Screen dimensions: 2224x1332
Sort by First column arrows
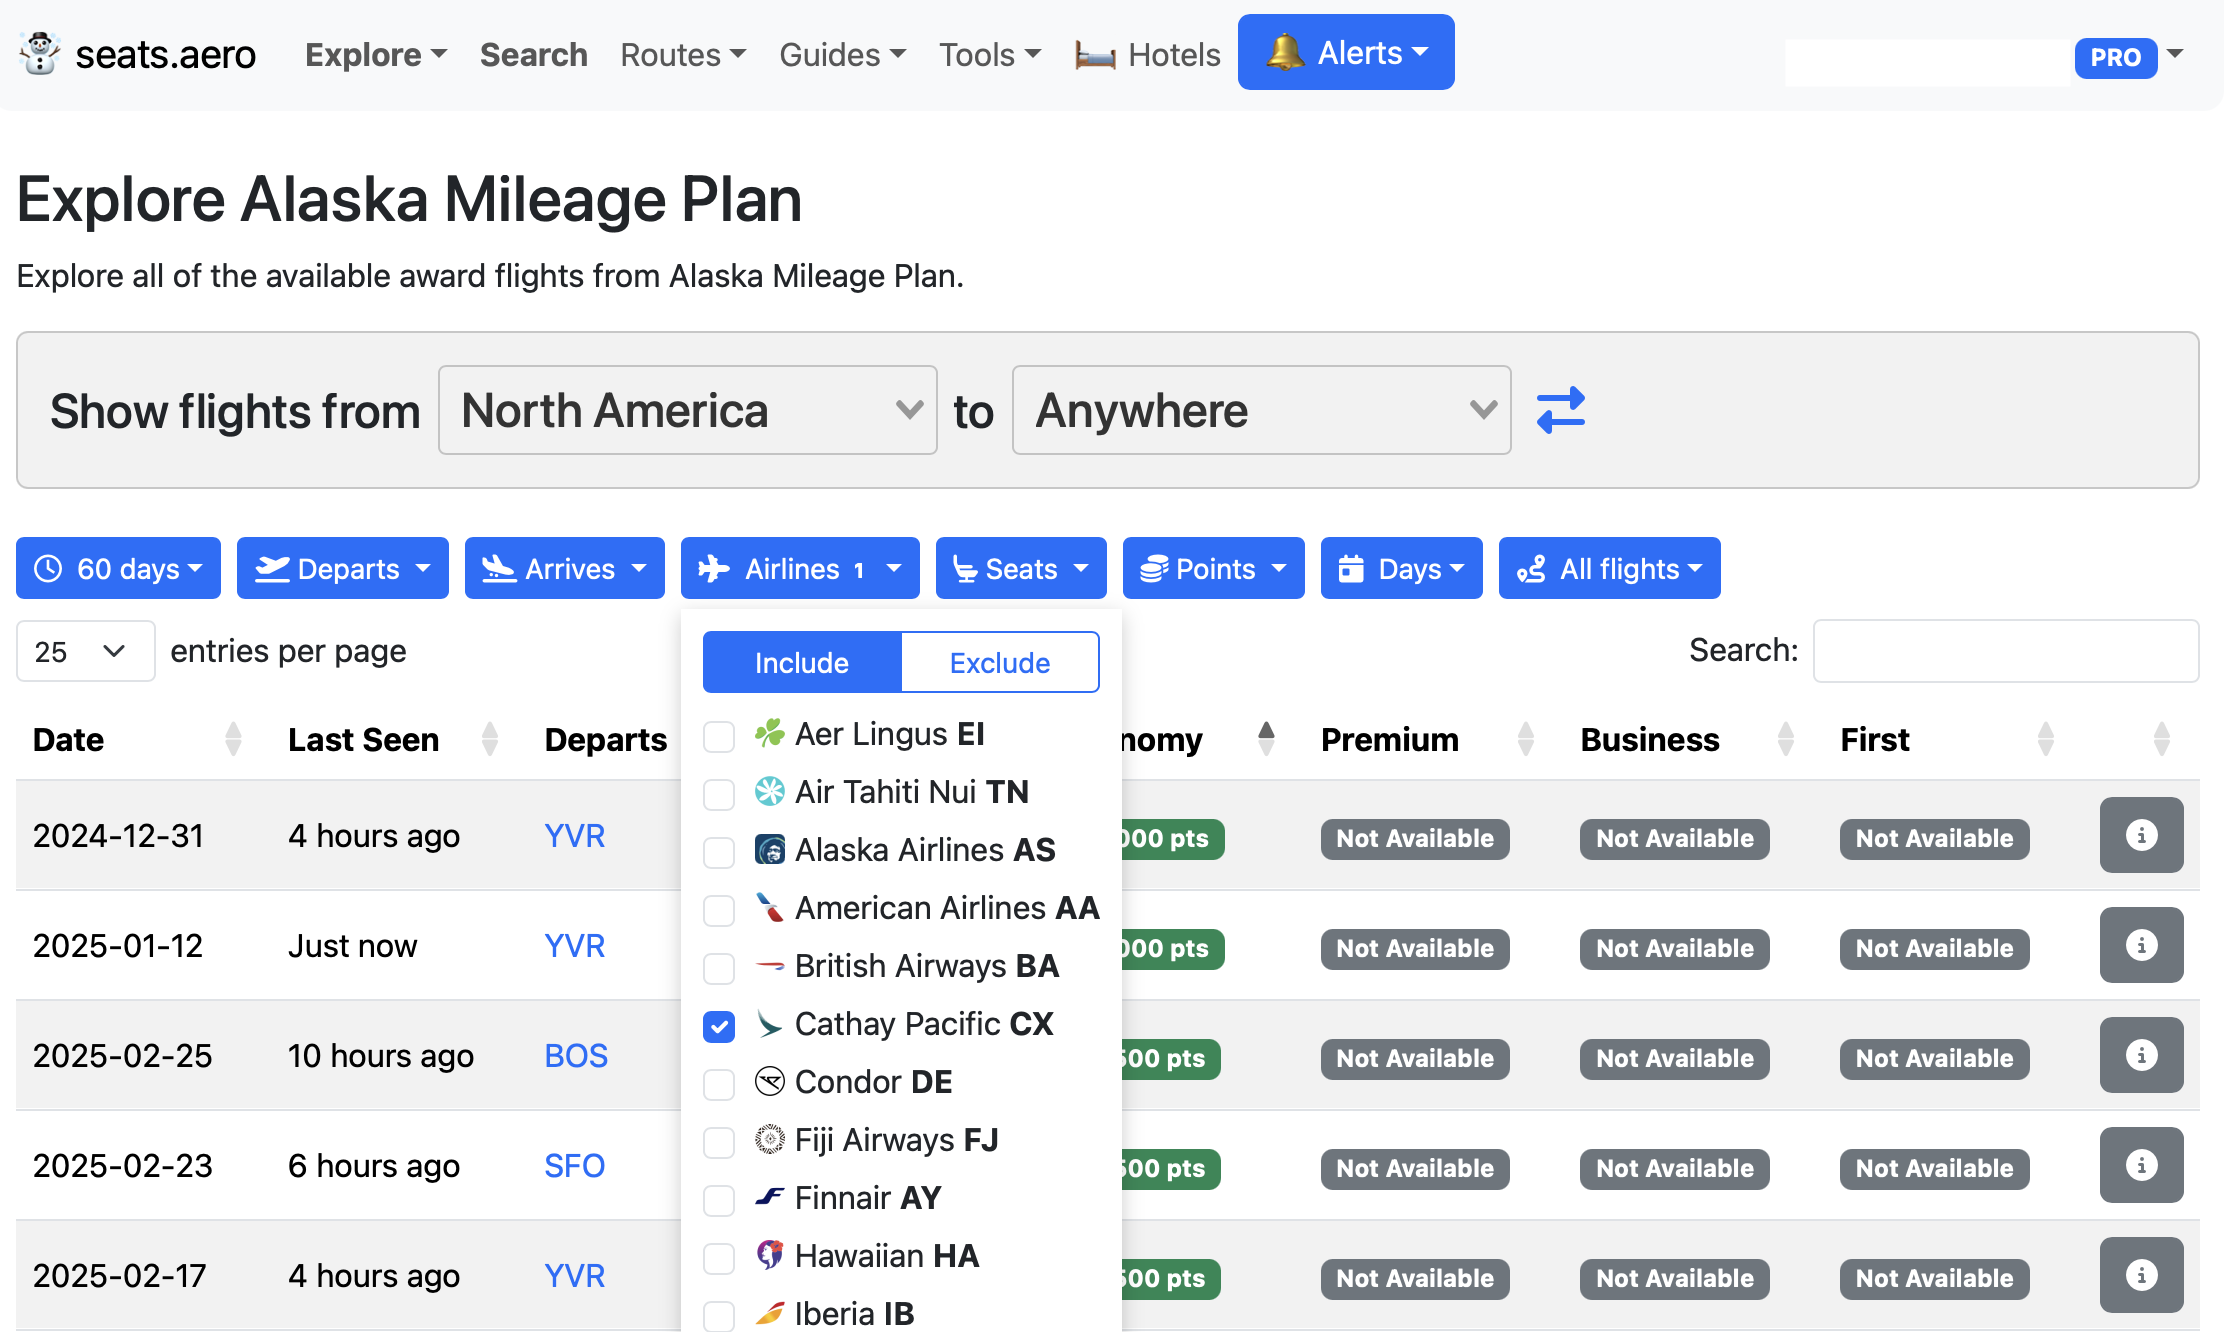2045,739
